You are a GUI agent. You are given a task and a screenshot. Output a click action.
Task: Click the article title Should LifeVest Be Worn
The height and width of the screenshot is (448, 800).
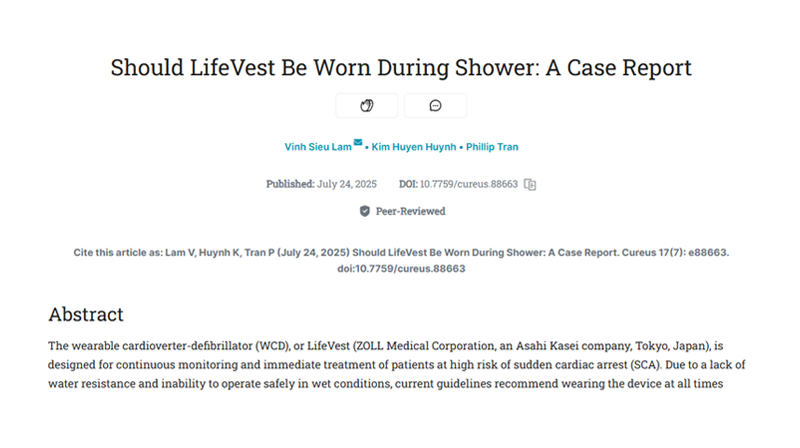[401, 67]
